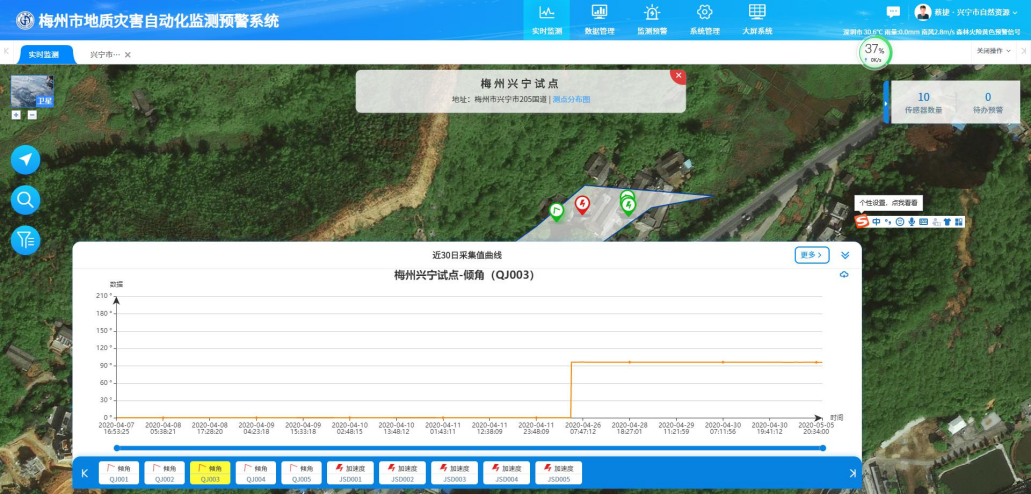Select the green lightning map marker
Viewport: 1031px width, 494px height.
[629, 207]
